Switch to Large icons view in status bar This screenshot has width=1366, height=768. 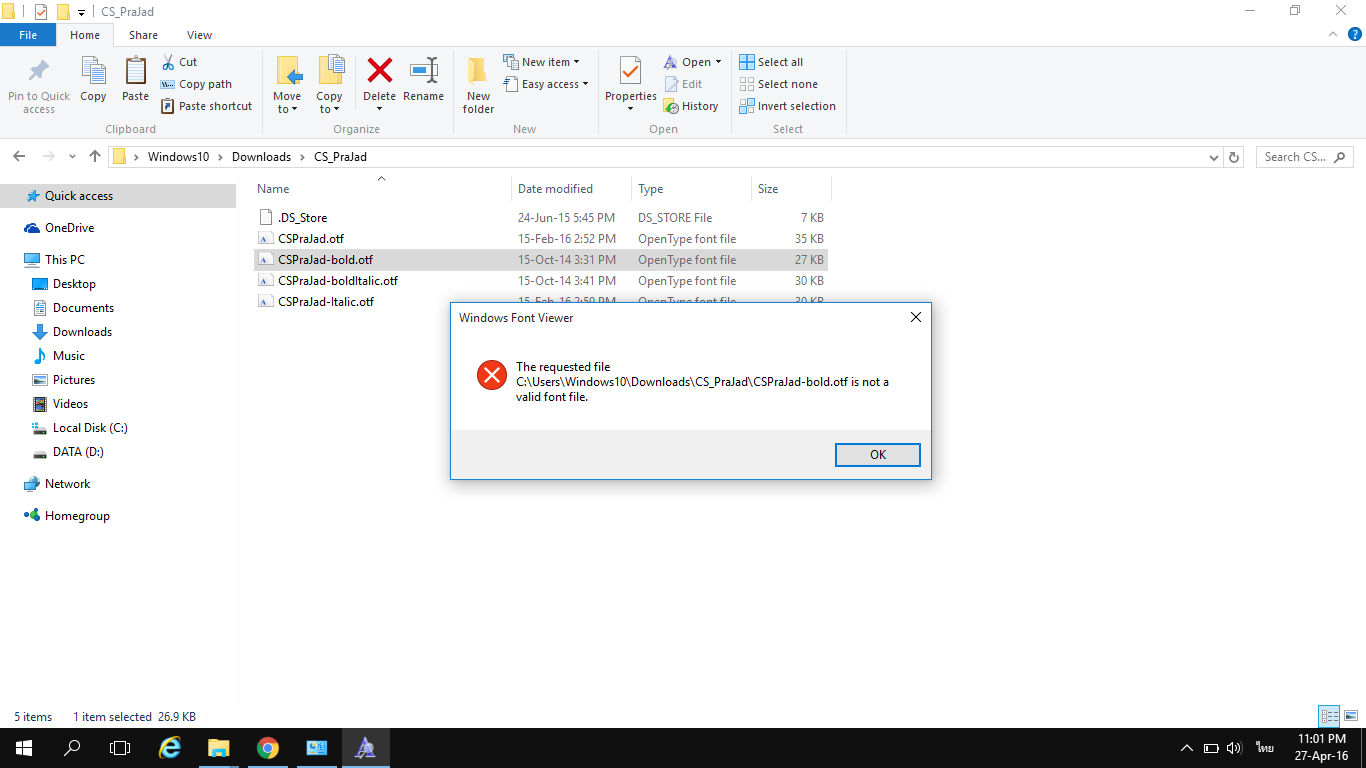tap(1351, 716)
